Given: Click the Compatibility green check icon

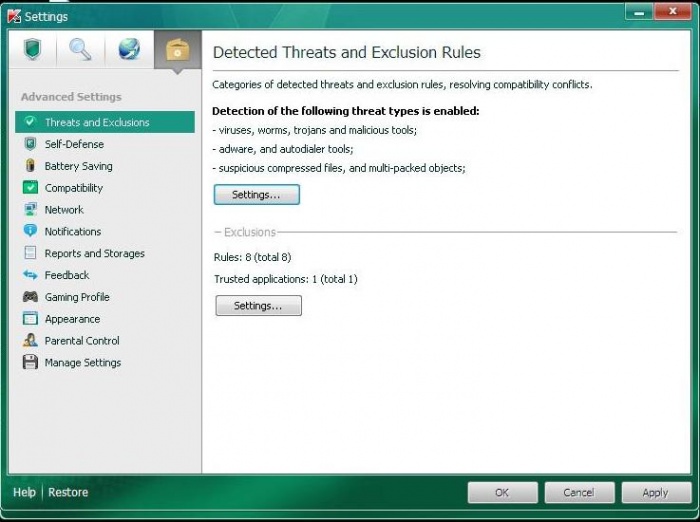Looking at the screenshot, I should 30,188.
